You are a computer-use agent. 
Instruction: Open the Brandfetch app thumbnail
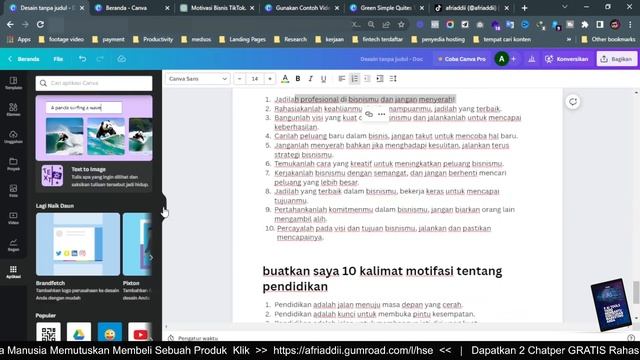(78, 244)
